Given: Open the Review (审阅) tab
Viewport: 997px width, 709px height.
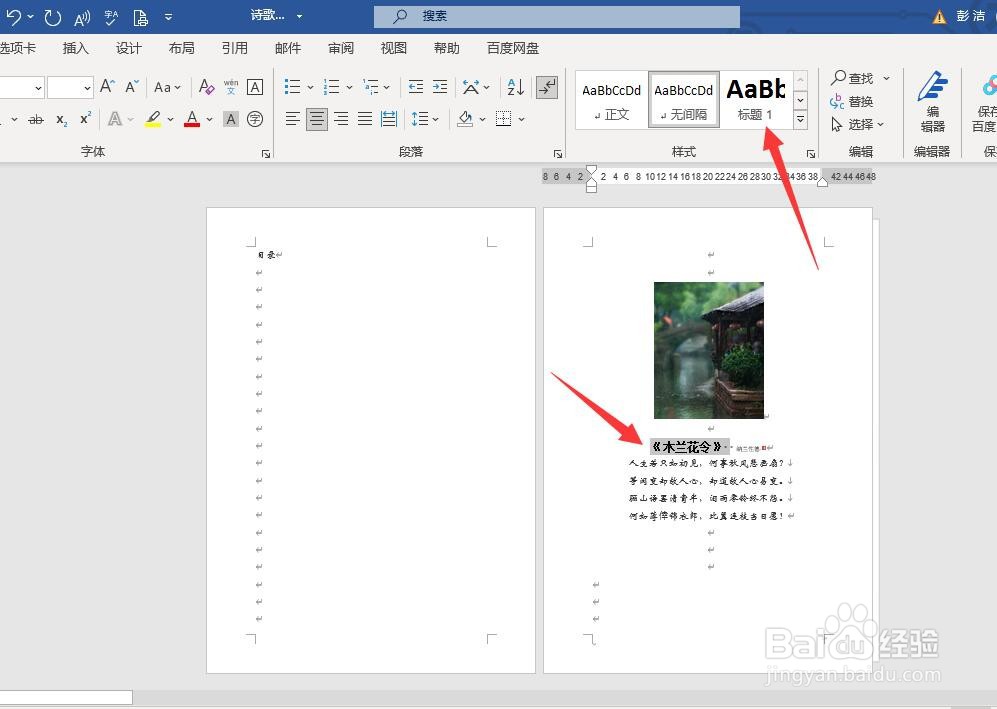Looking at the screenshot, I should [341, 48].
